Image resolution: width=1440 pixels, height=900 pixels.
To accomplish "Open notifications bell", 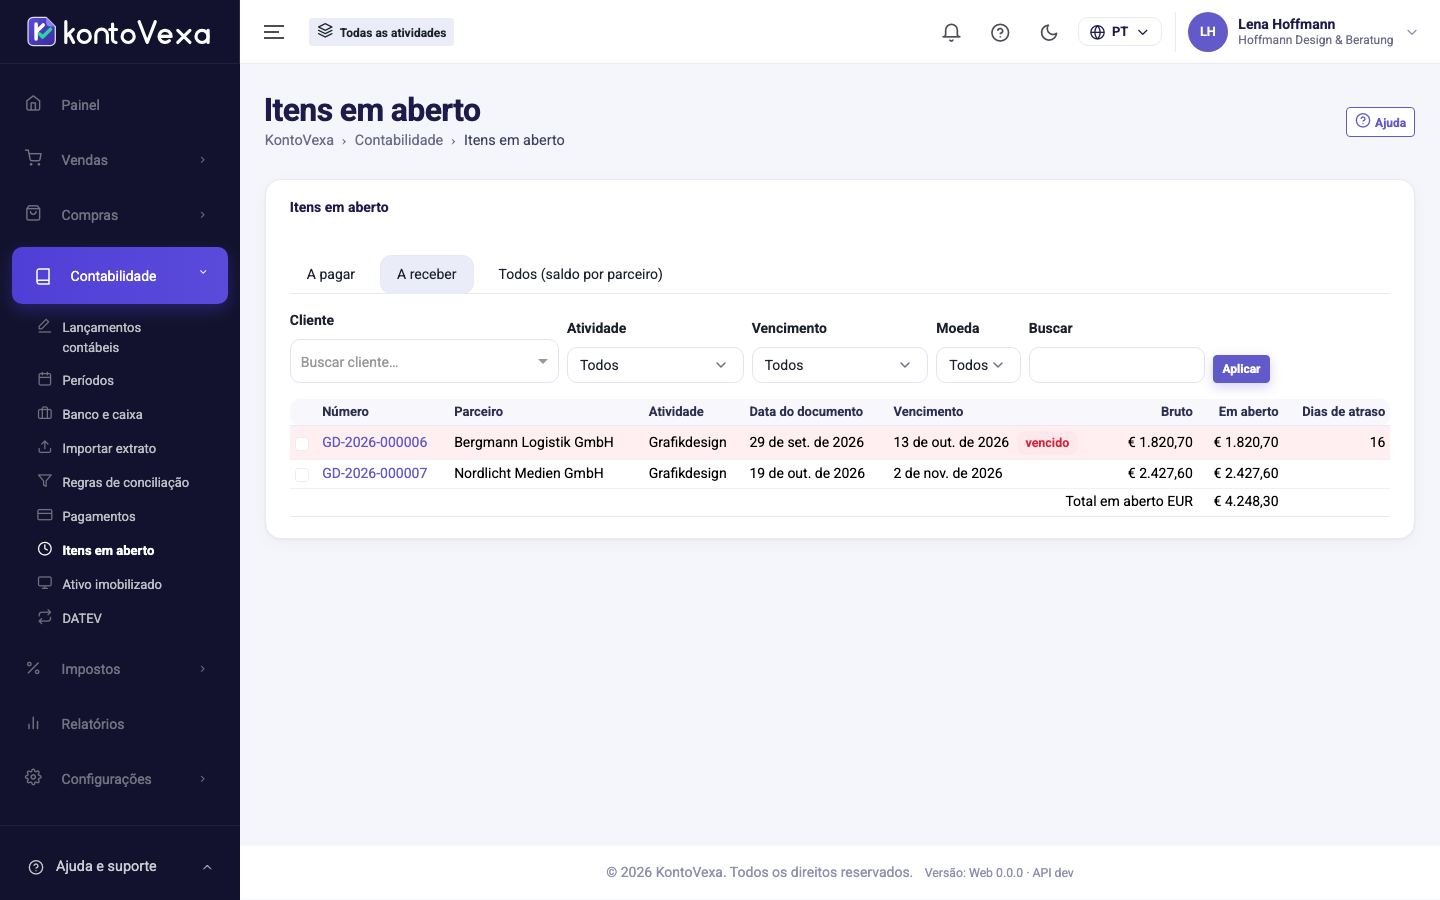I will [x=951, y=32].
